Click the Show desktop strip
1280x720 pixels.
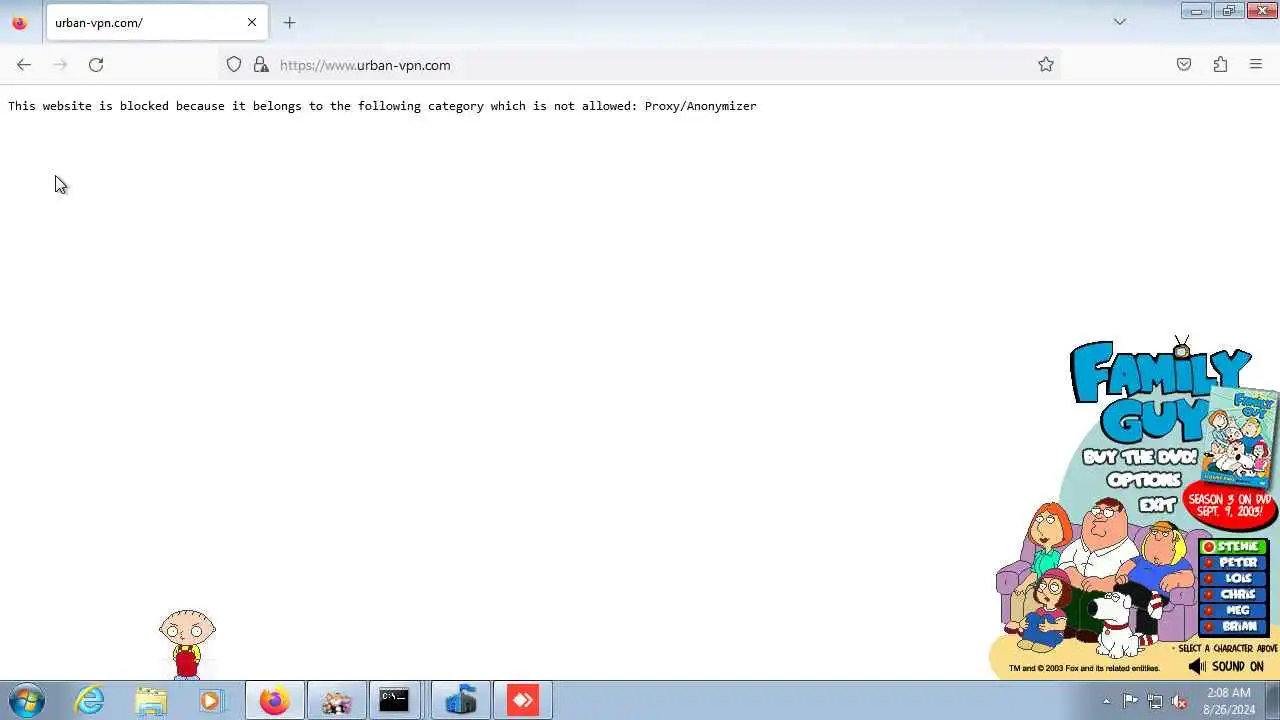tap(1273, 701)
